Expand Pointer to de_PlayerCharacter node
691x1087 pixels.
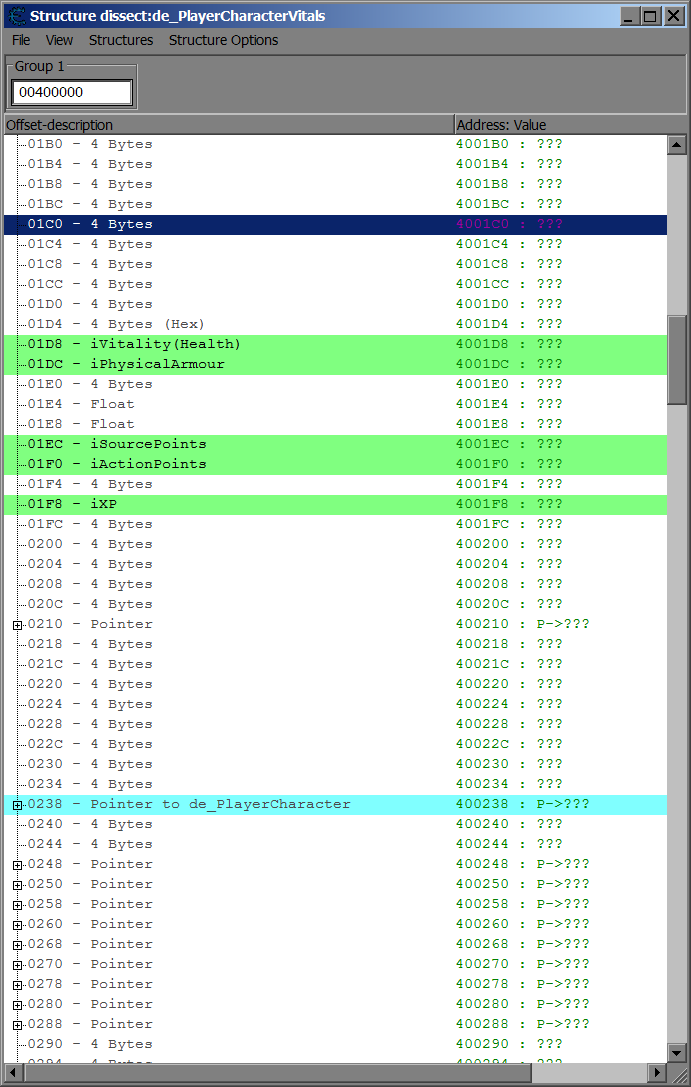pyautogui.click(x=18, y=805)
